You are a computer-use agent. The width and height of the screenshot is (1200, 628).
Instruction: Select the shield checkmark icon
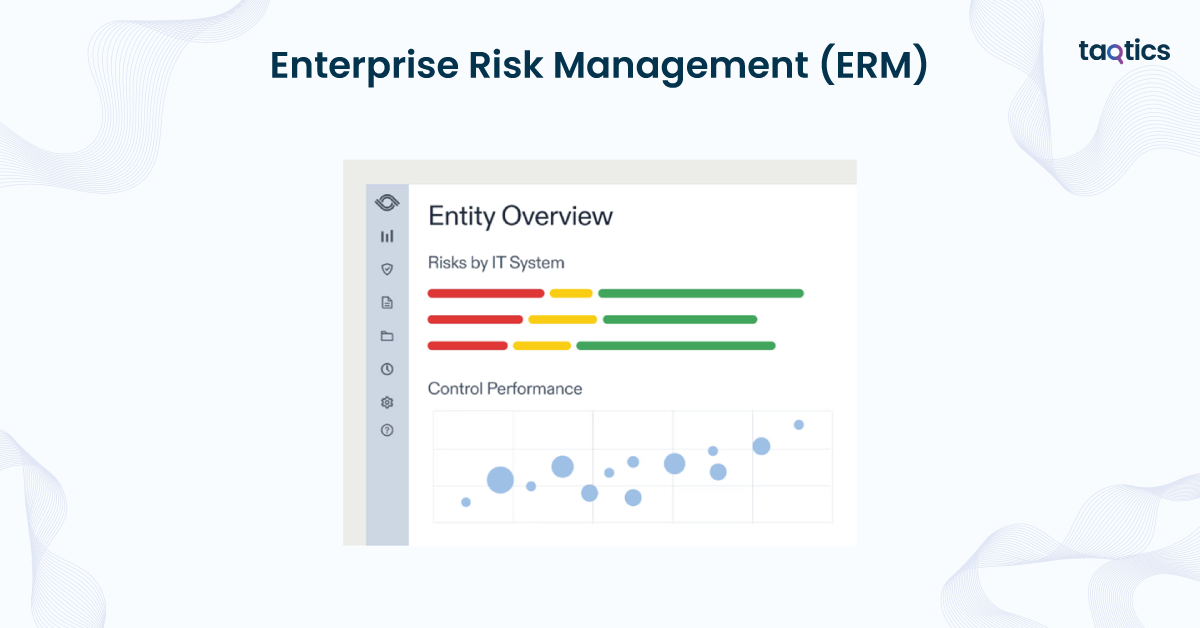387,269
